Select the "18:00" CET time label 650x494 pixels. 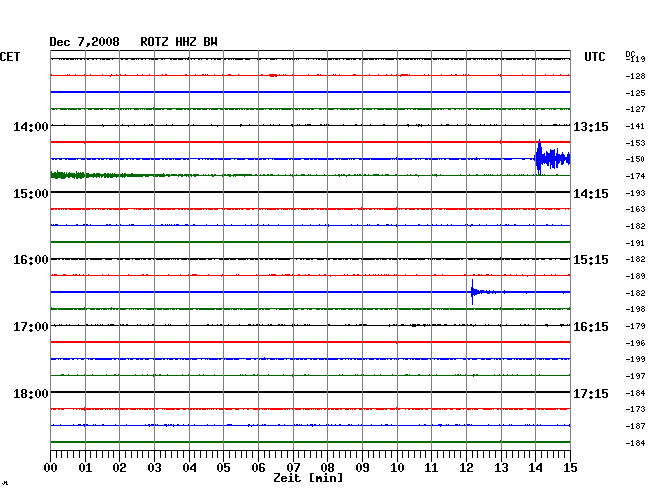(x=31, y=393)
